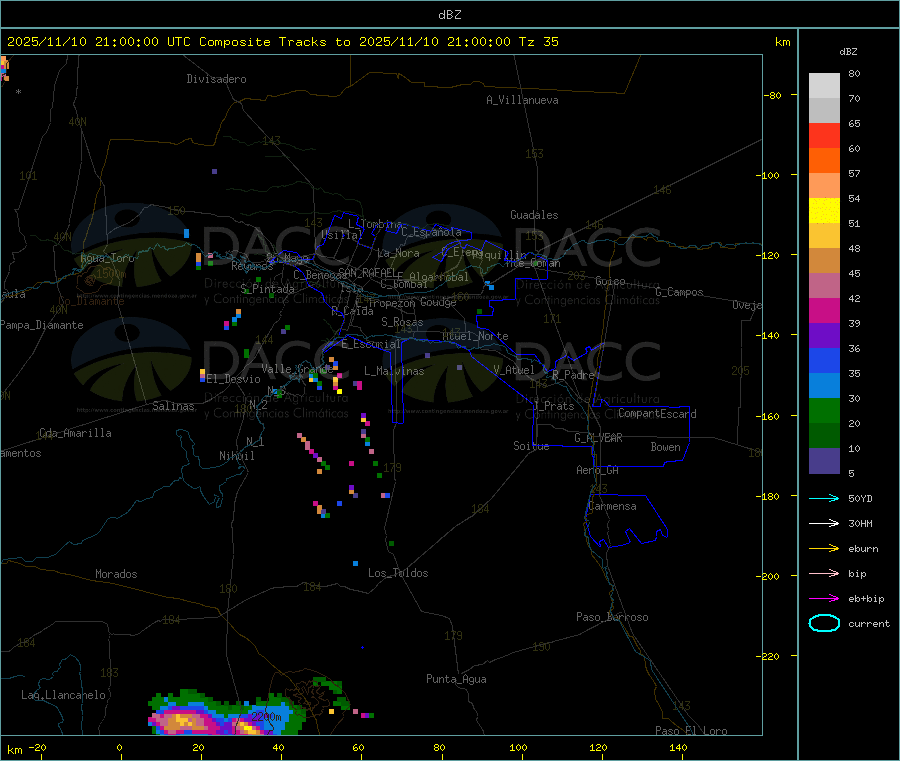Click the cyan current ellipse legend icon
The image size is (900, 761).
[824, 623]
